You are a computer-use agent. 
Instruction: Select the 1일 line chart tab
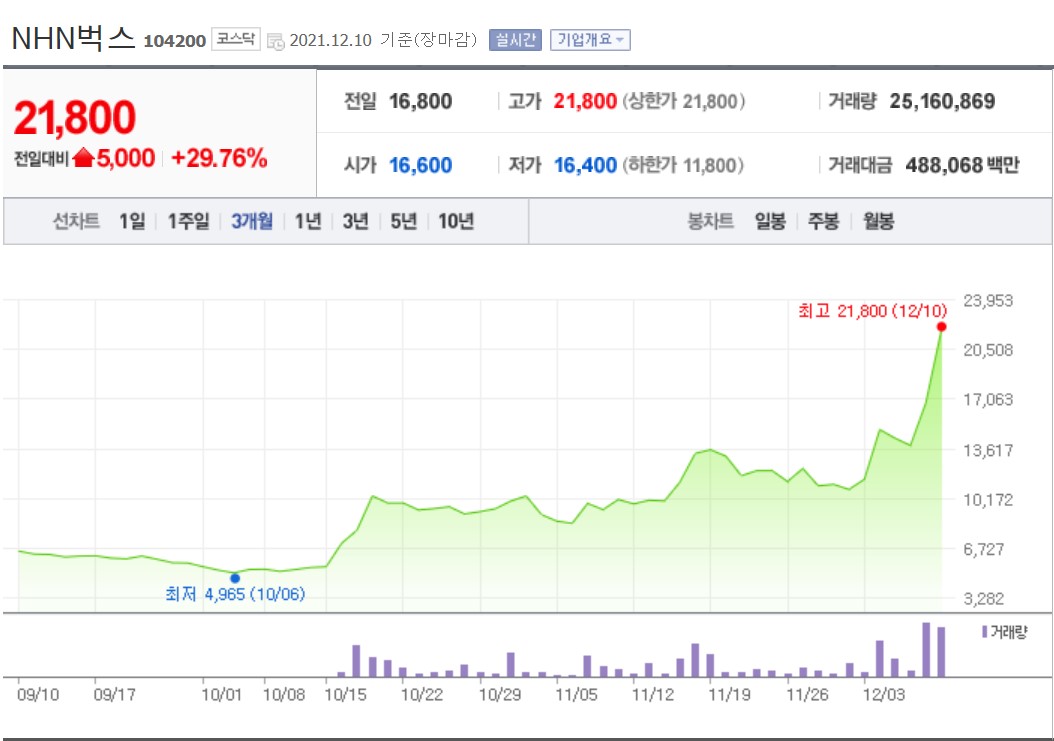point(132,221)
